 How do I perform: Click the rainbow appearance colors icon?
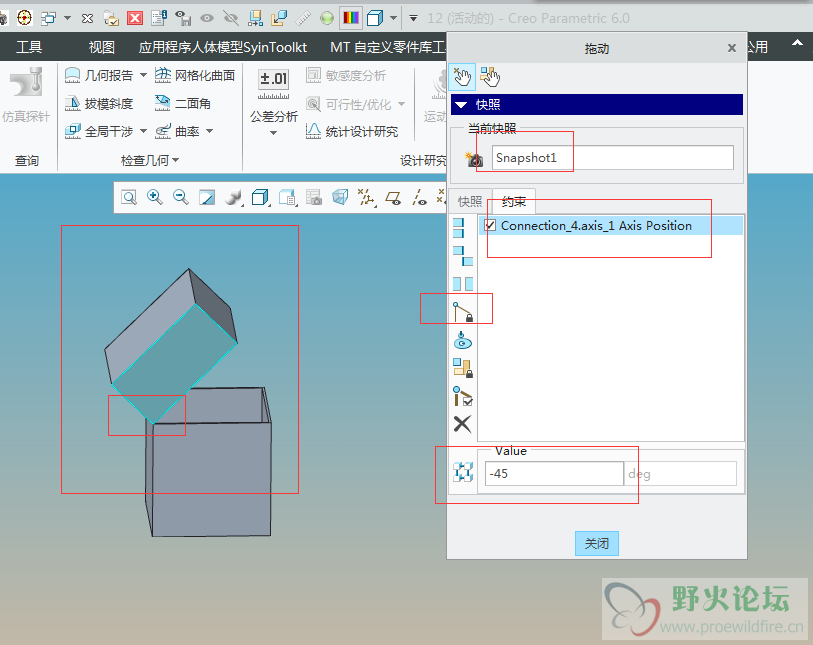351,19
